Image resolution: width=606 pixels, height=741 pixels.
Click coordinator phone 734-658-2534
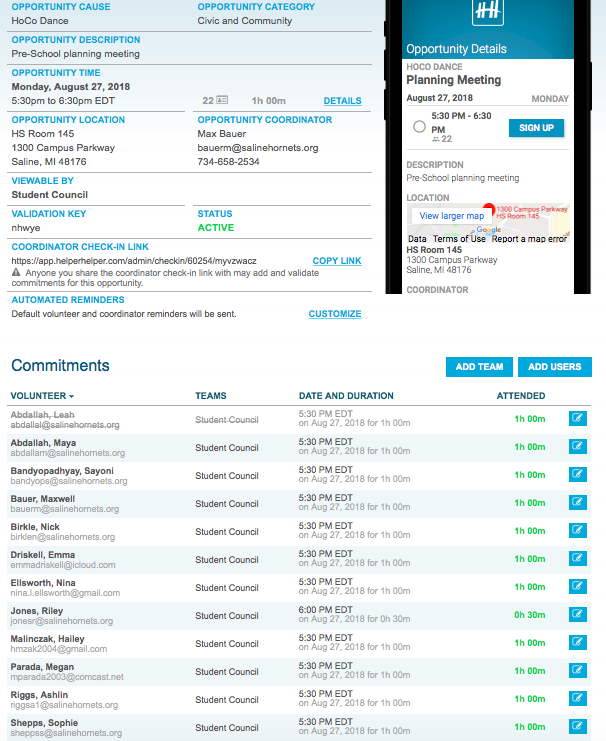pos(228,162)
